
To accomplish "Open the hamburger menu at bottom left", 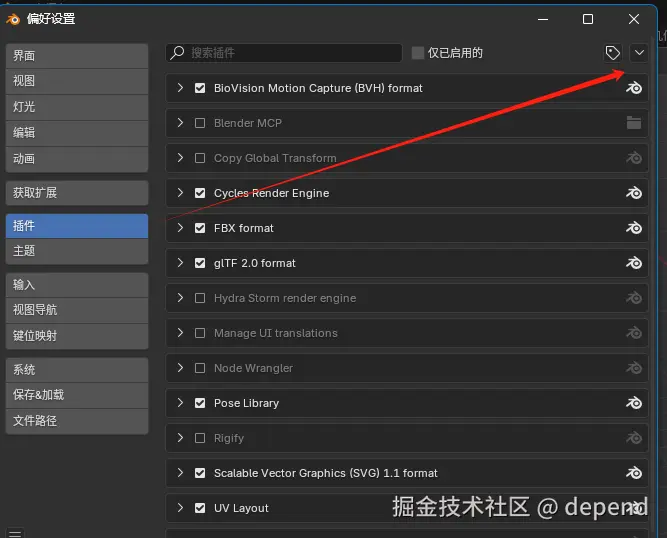I will [15, 533].
